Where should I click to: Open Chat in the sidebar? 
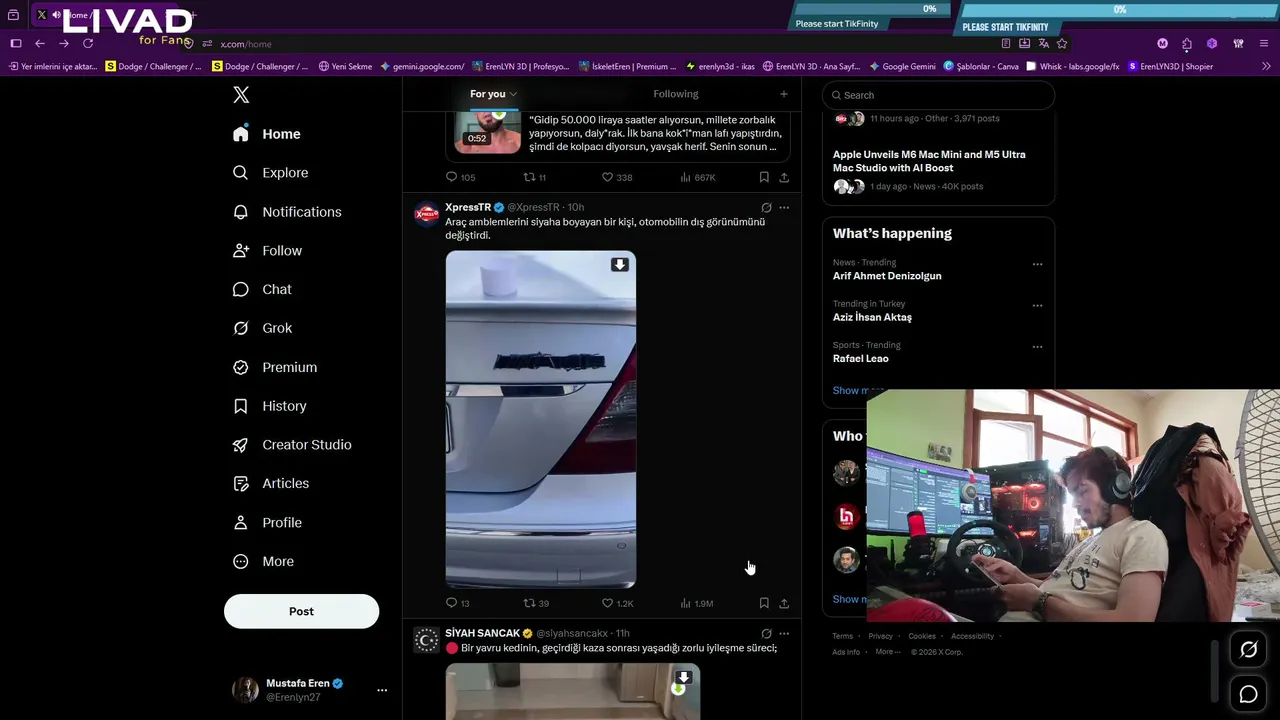[262, 289]
